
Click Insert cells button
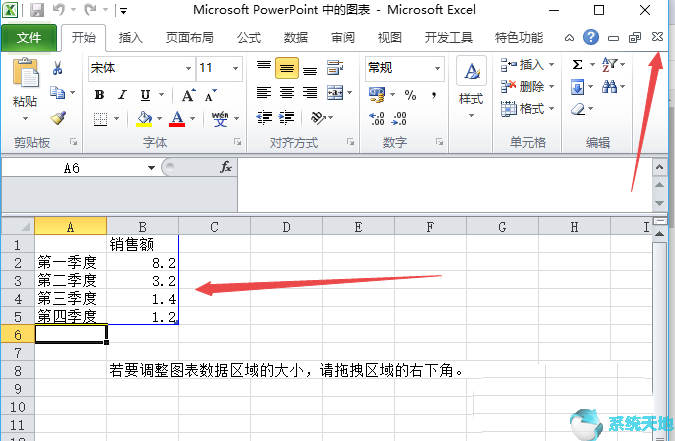pos(527,65)
